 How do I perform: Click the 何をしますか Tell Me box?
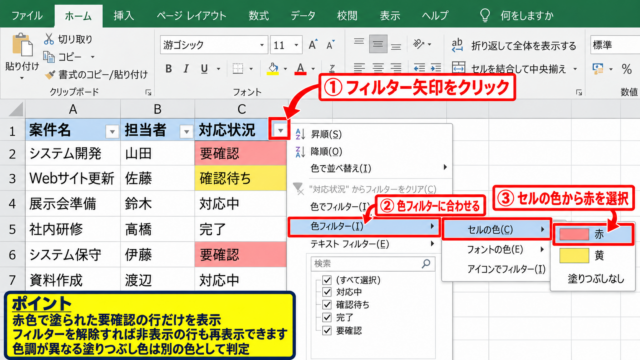click(x=527, y=16)
